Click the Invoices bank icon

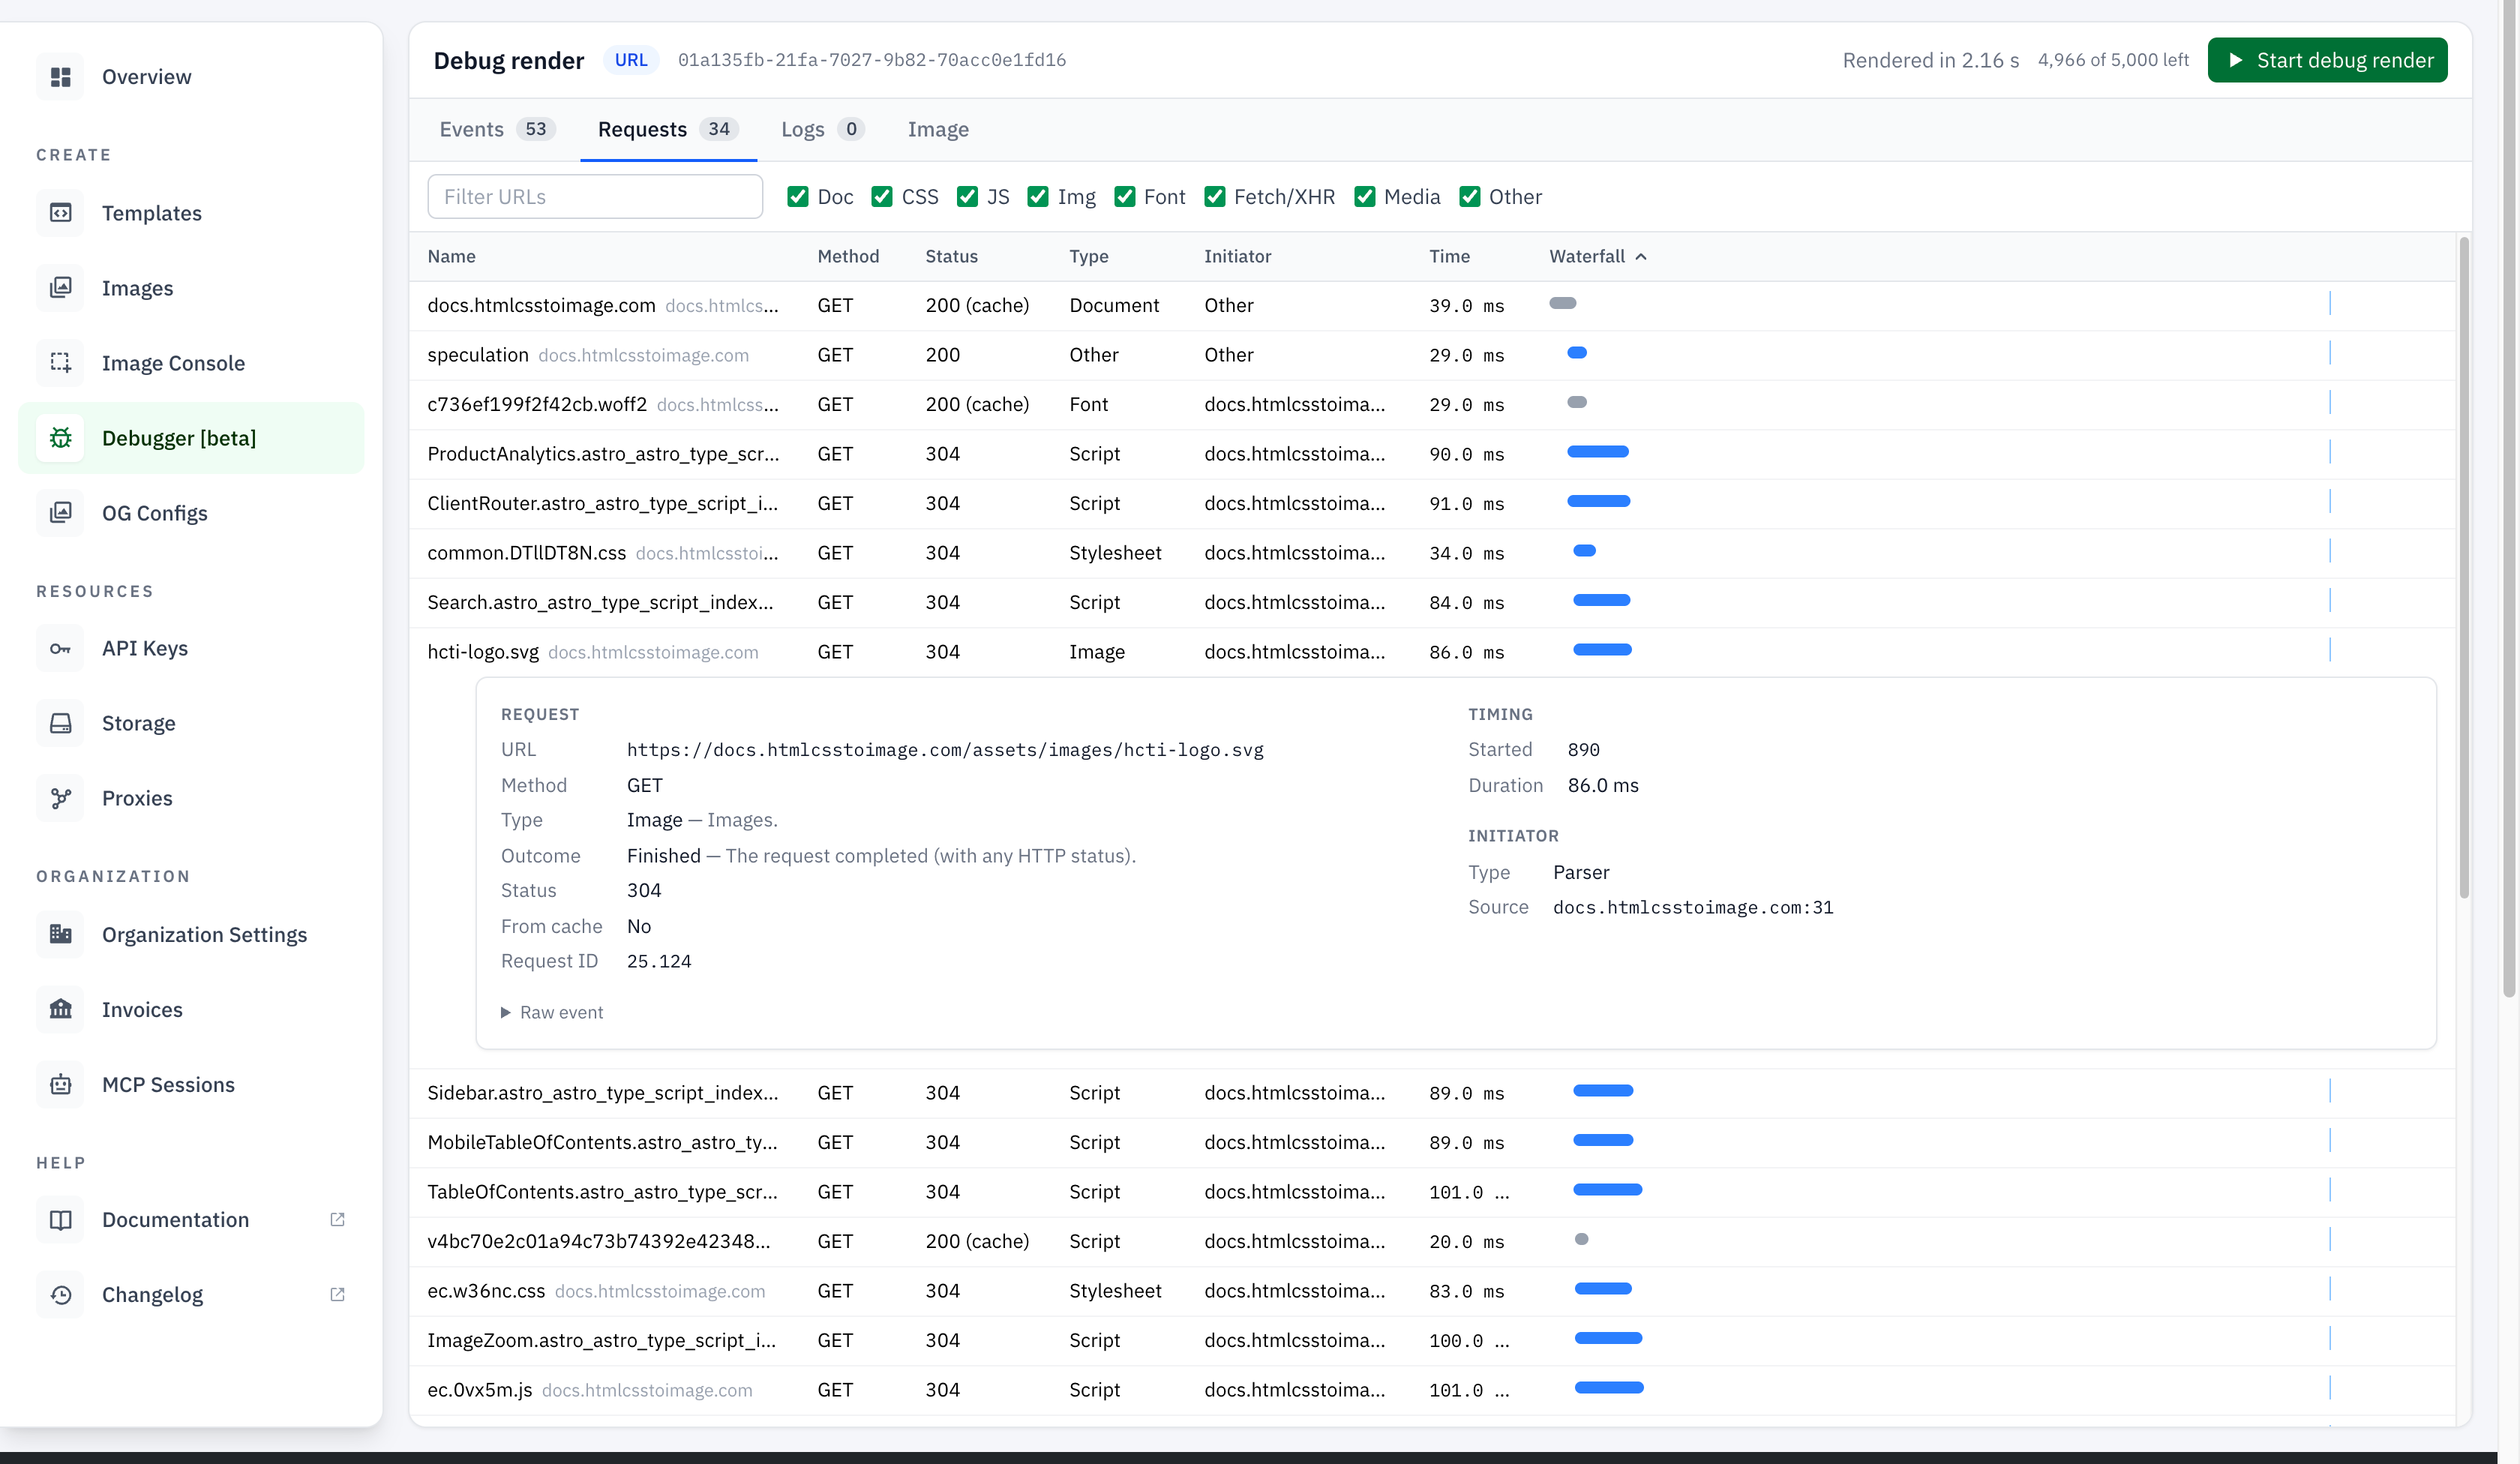tap(61, 1010)
